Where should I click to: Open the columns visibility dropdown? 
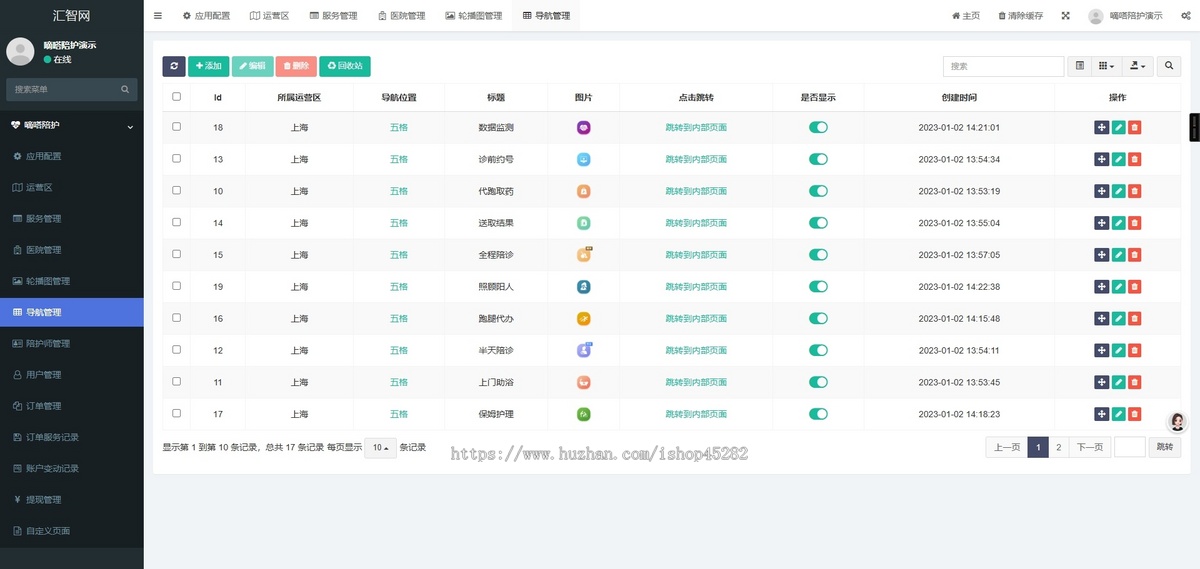coord(1106,66)
